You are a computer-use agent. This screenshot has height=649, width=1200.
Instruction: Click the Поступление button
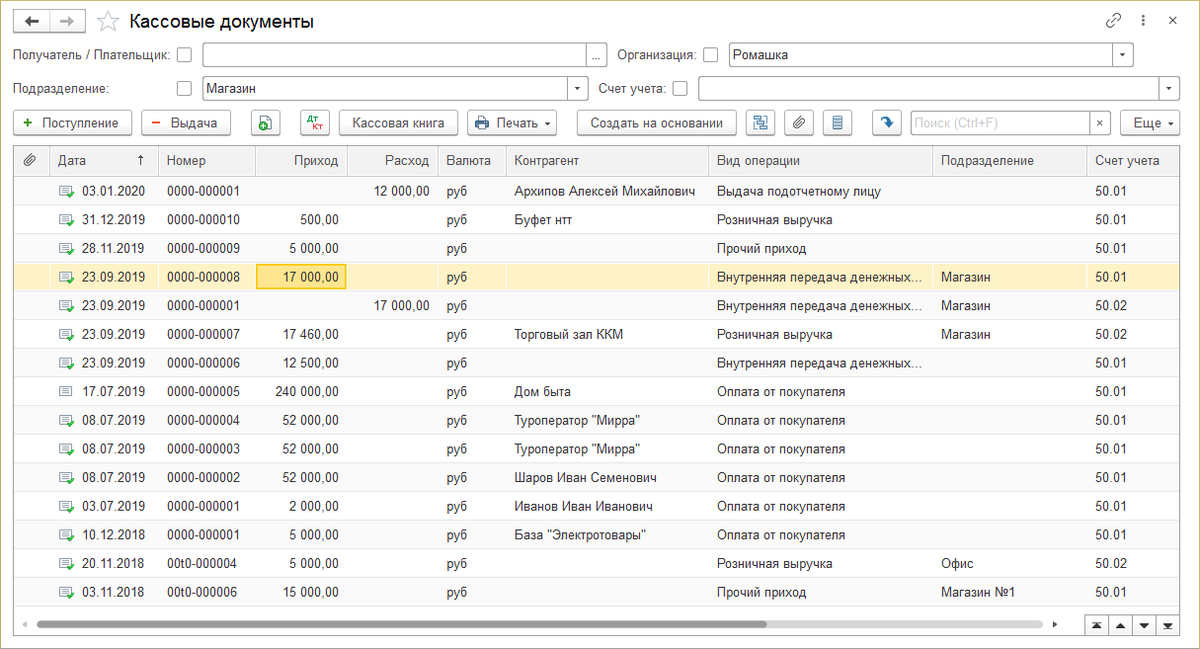coord(71,123)
